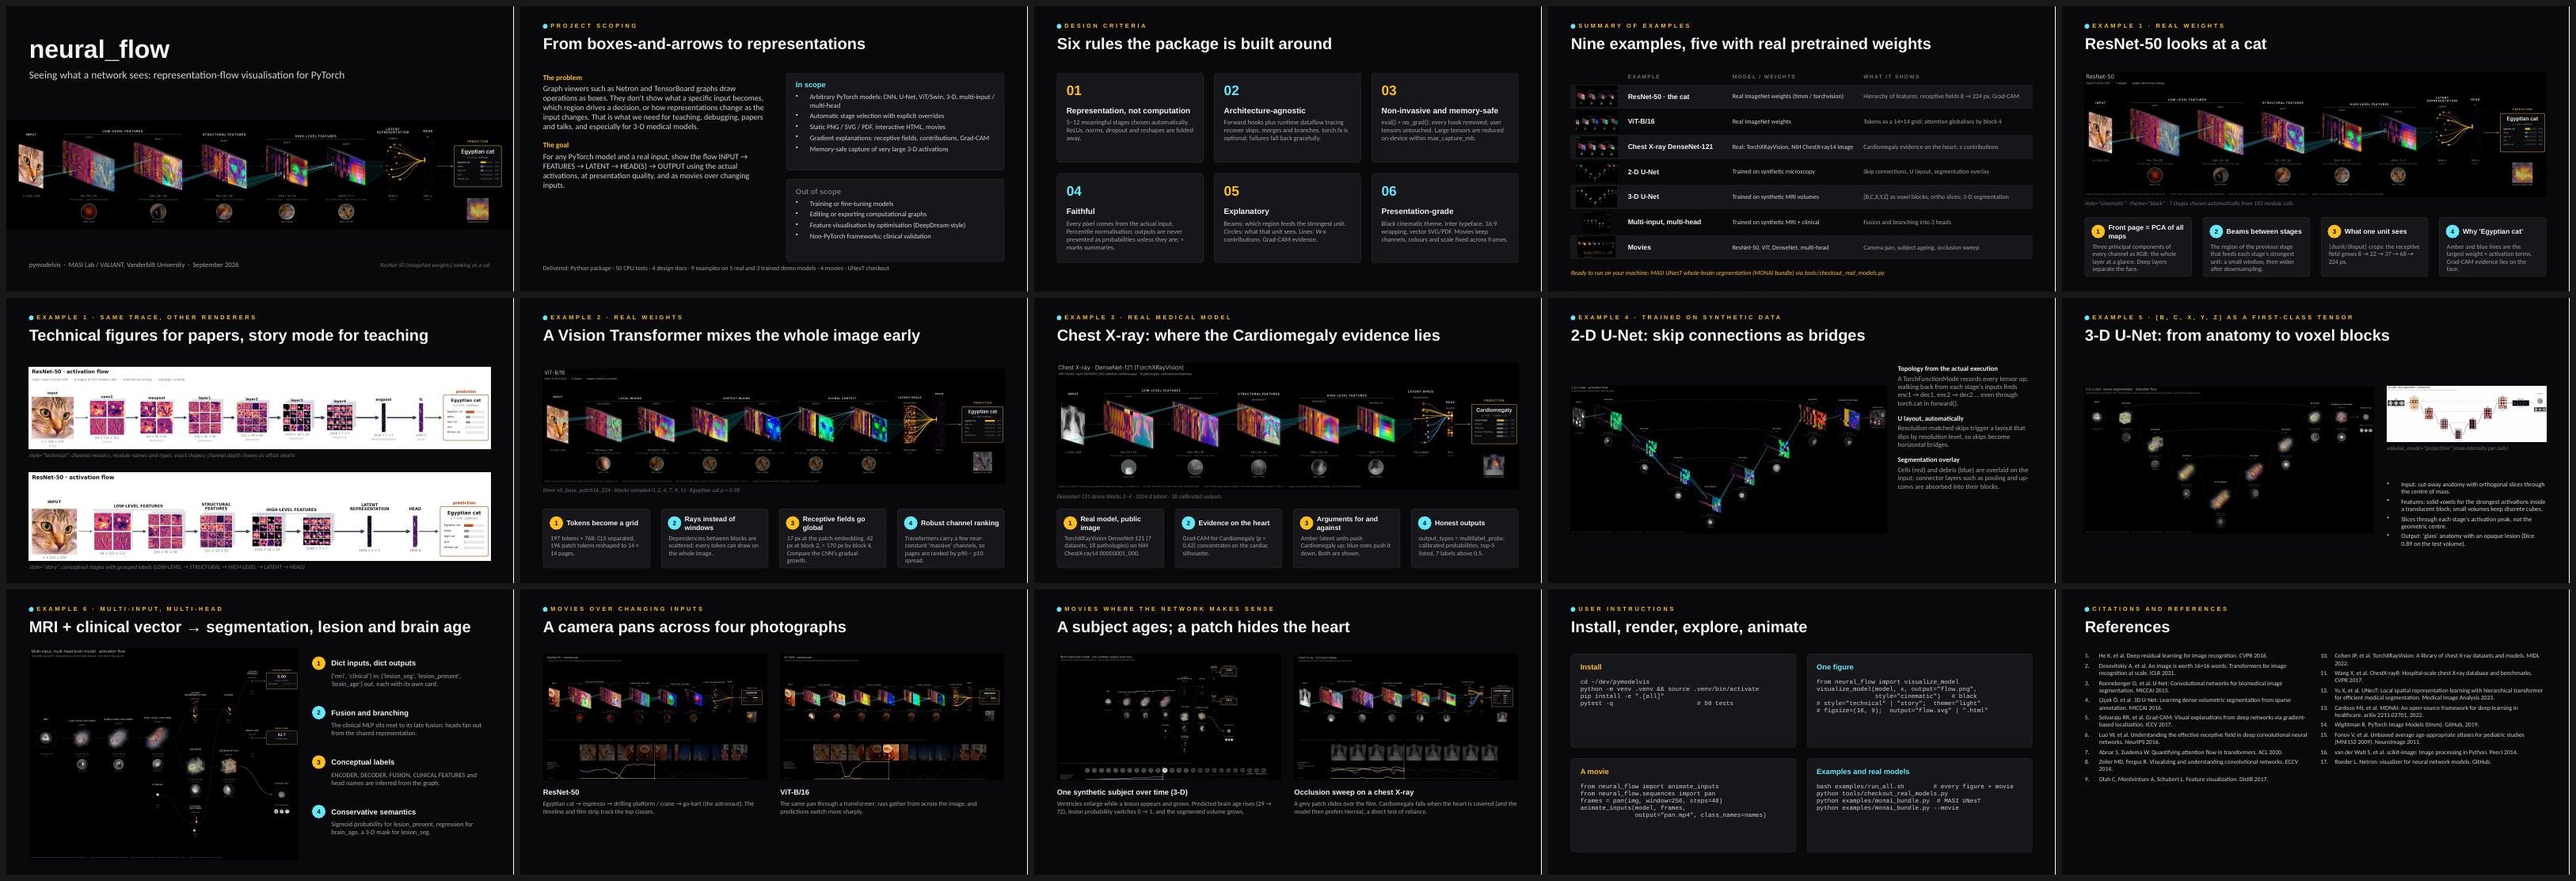Click the 'ViT-B/16' row in the examples table

(1801, 122)
